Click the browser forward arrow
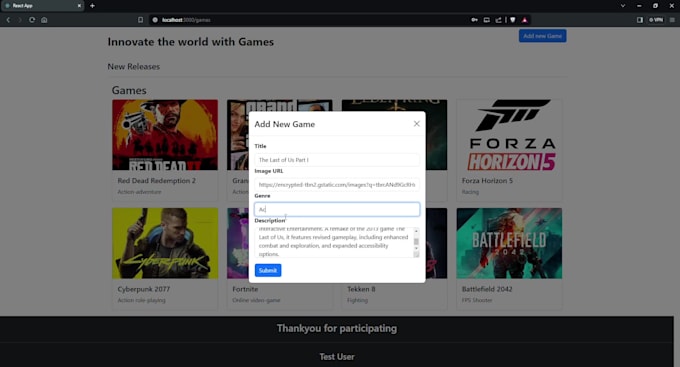This screenshot has height=367, width=680. (x=20, y=20)
